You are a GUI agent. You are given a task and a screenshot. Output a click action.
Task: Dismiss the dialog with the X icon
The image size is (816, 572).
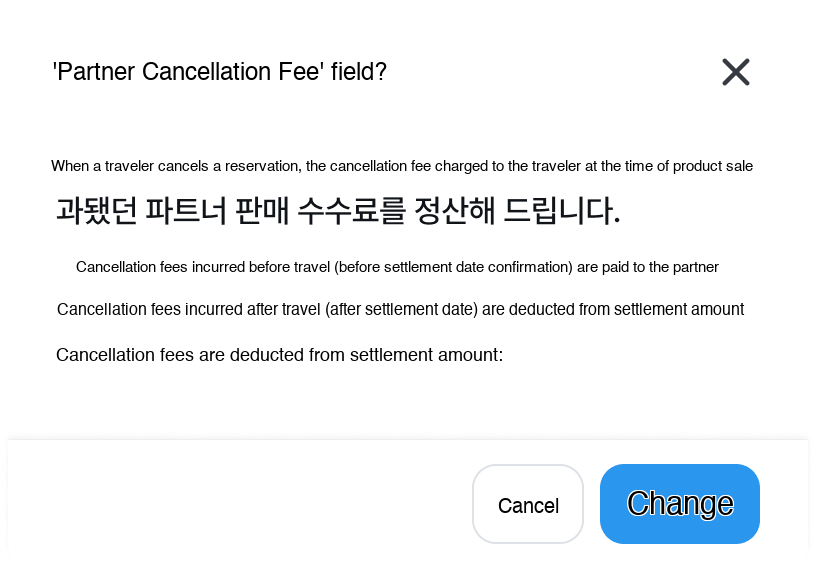coord(735,72)
